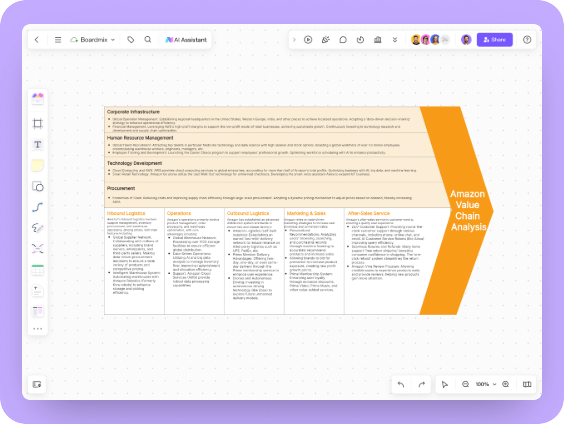The width and height of the screenshot is (564, 424).
Task: Open more tools via three dots
Action: point(37,329)
